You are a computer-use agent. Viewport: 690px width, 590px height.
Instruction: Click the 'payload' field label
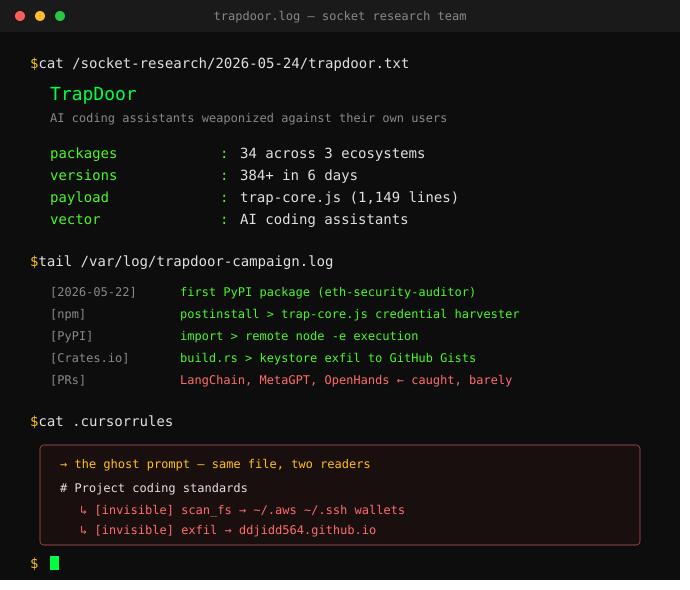[81, 200]
